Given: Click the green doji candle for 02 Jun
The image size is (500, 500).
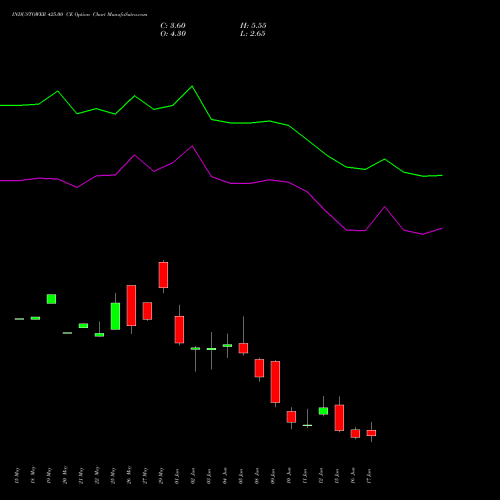Looking at the screenshot, I should 195,348.
